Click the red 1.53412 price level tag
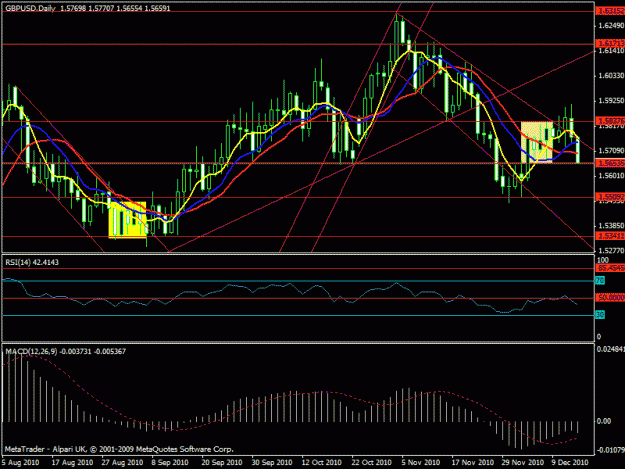This screenshot has height=469, width=625. 610,236
